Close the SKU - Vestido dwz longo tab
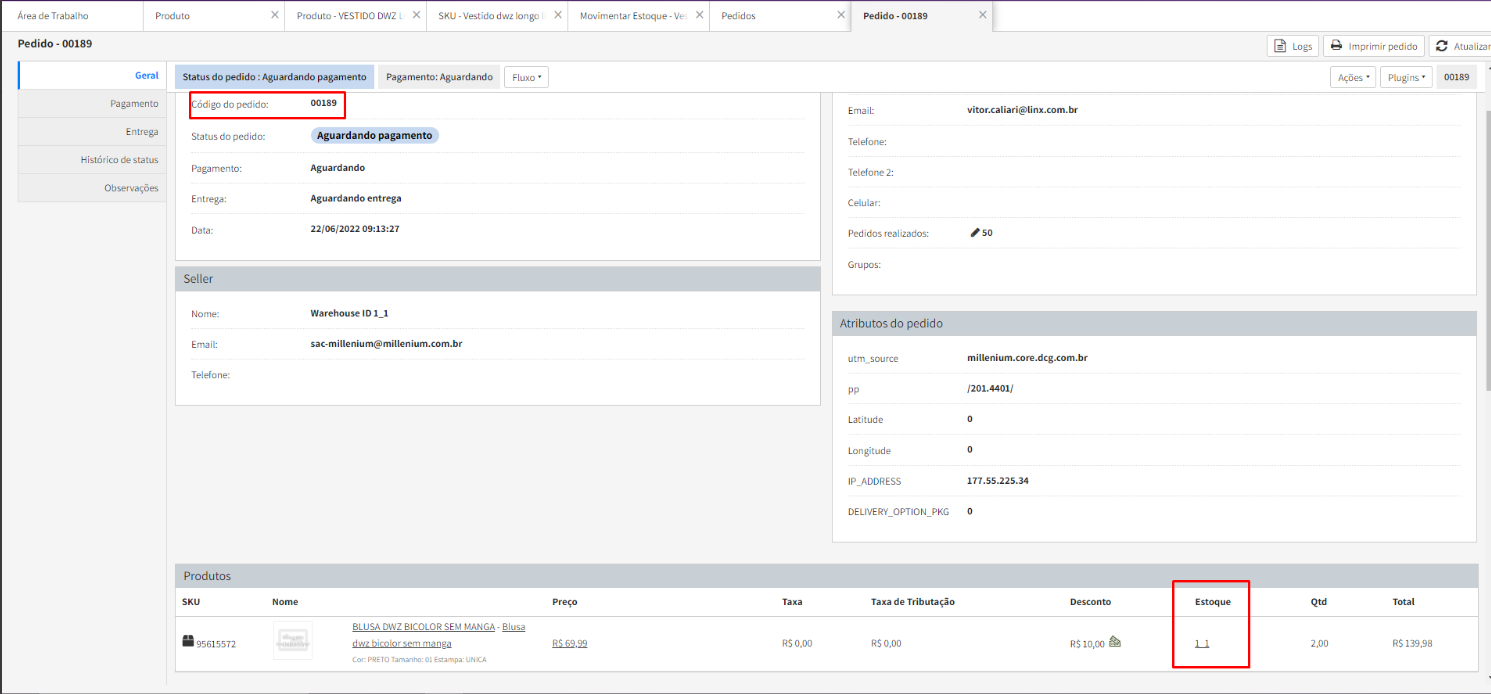Image resolution: width=1491 pixels, height=694 pixels. pos(558,15)
